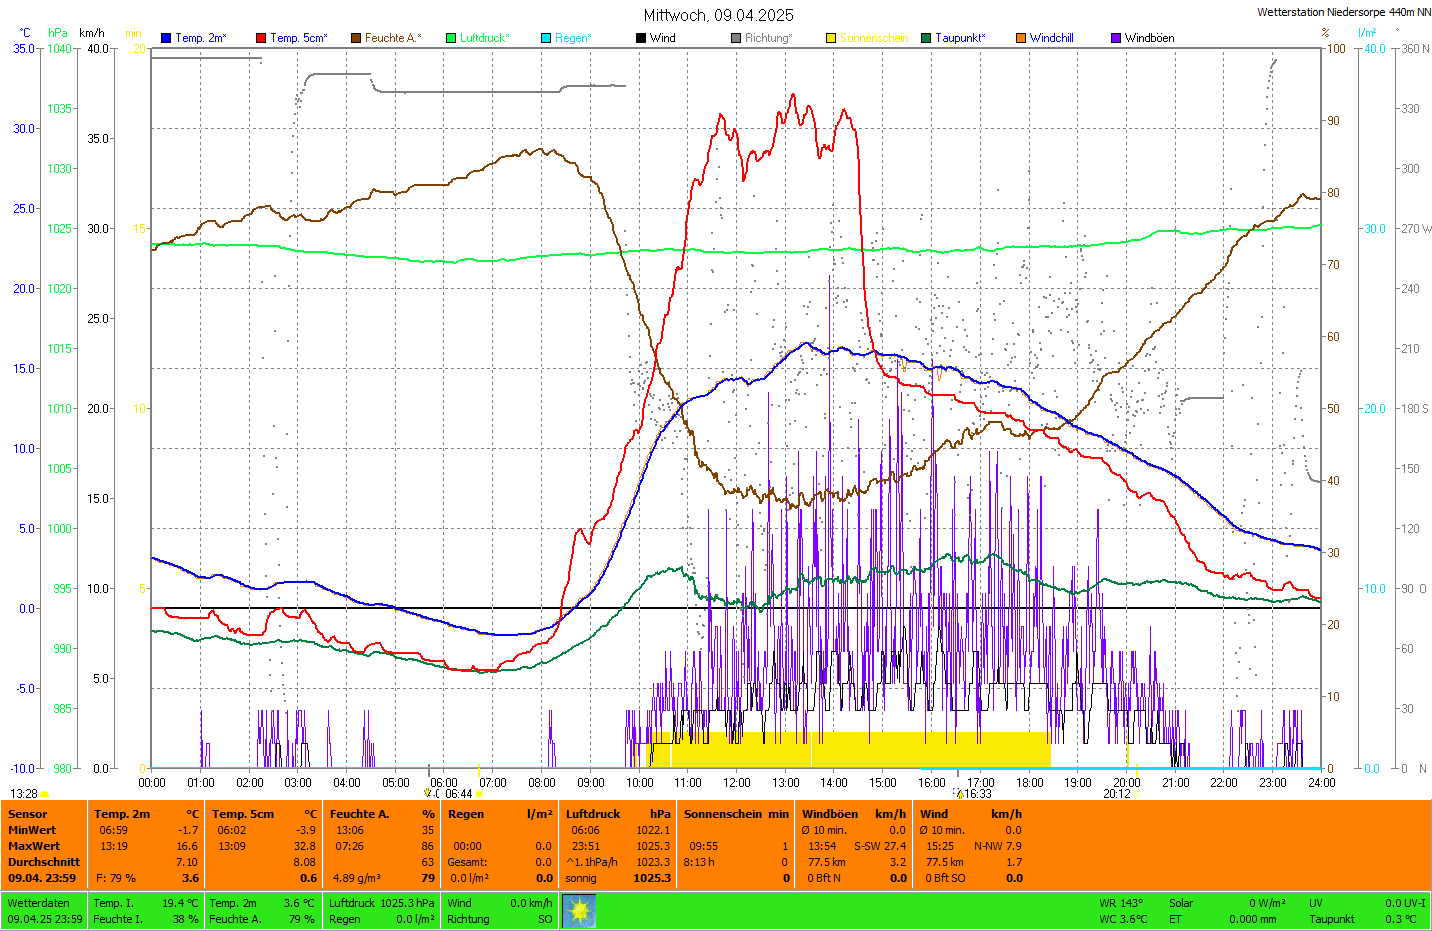Viewport: 1432px width, 931px height.
Task: Click the orange Windchill legend square
Action: point(1021,38)
